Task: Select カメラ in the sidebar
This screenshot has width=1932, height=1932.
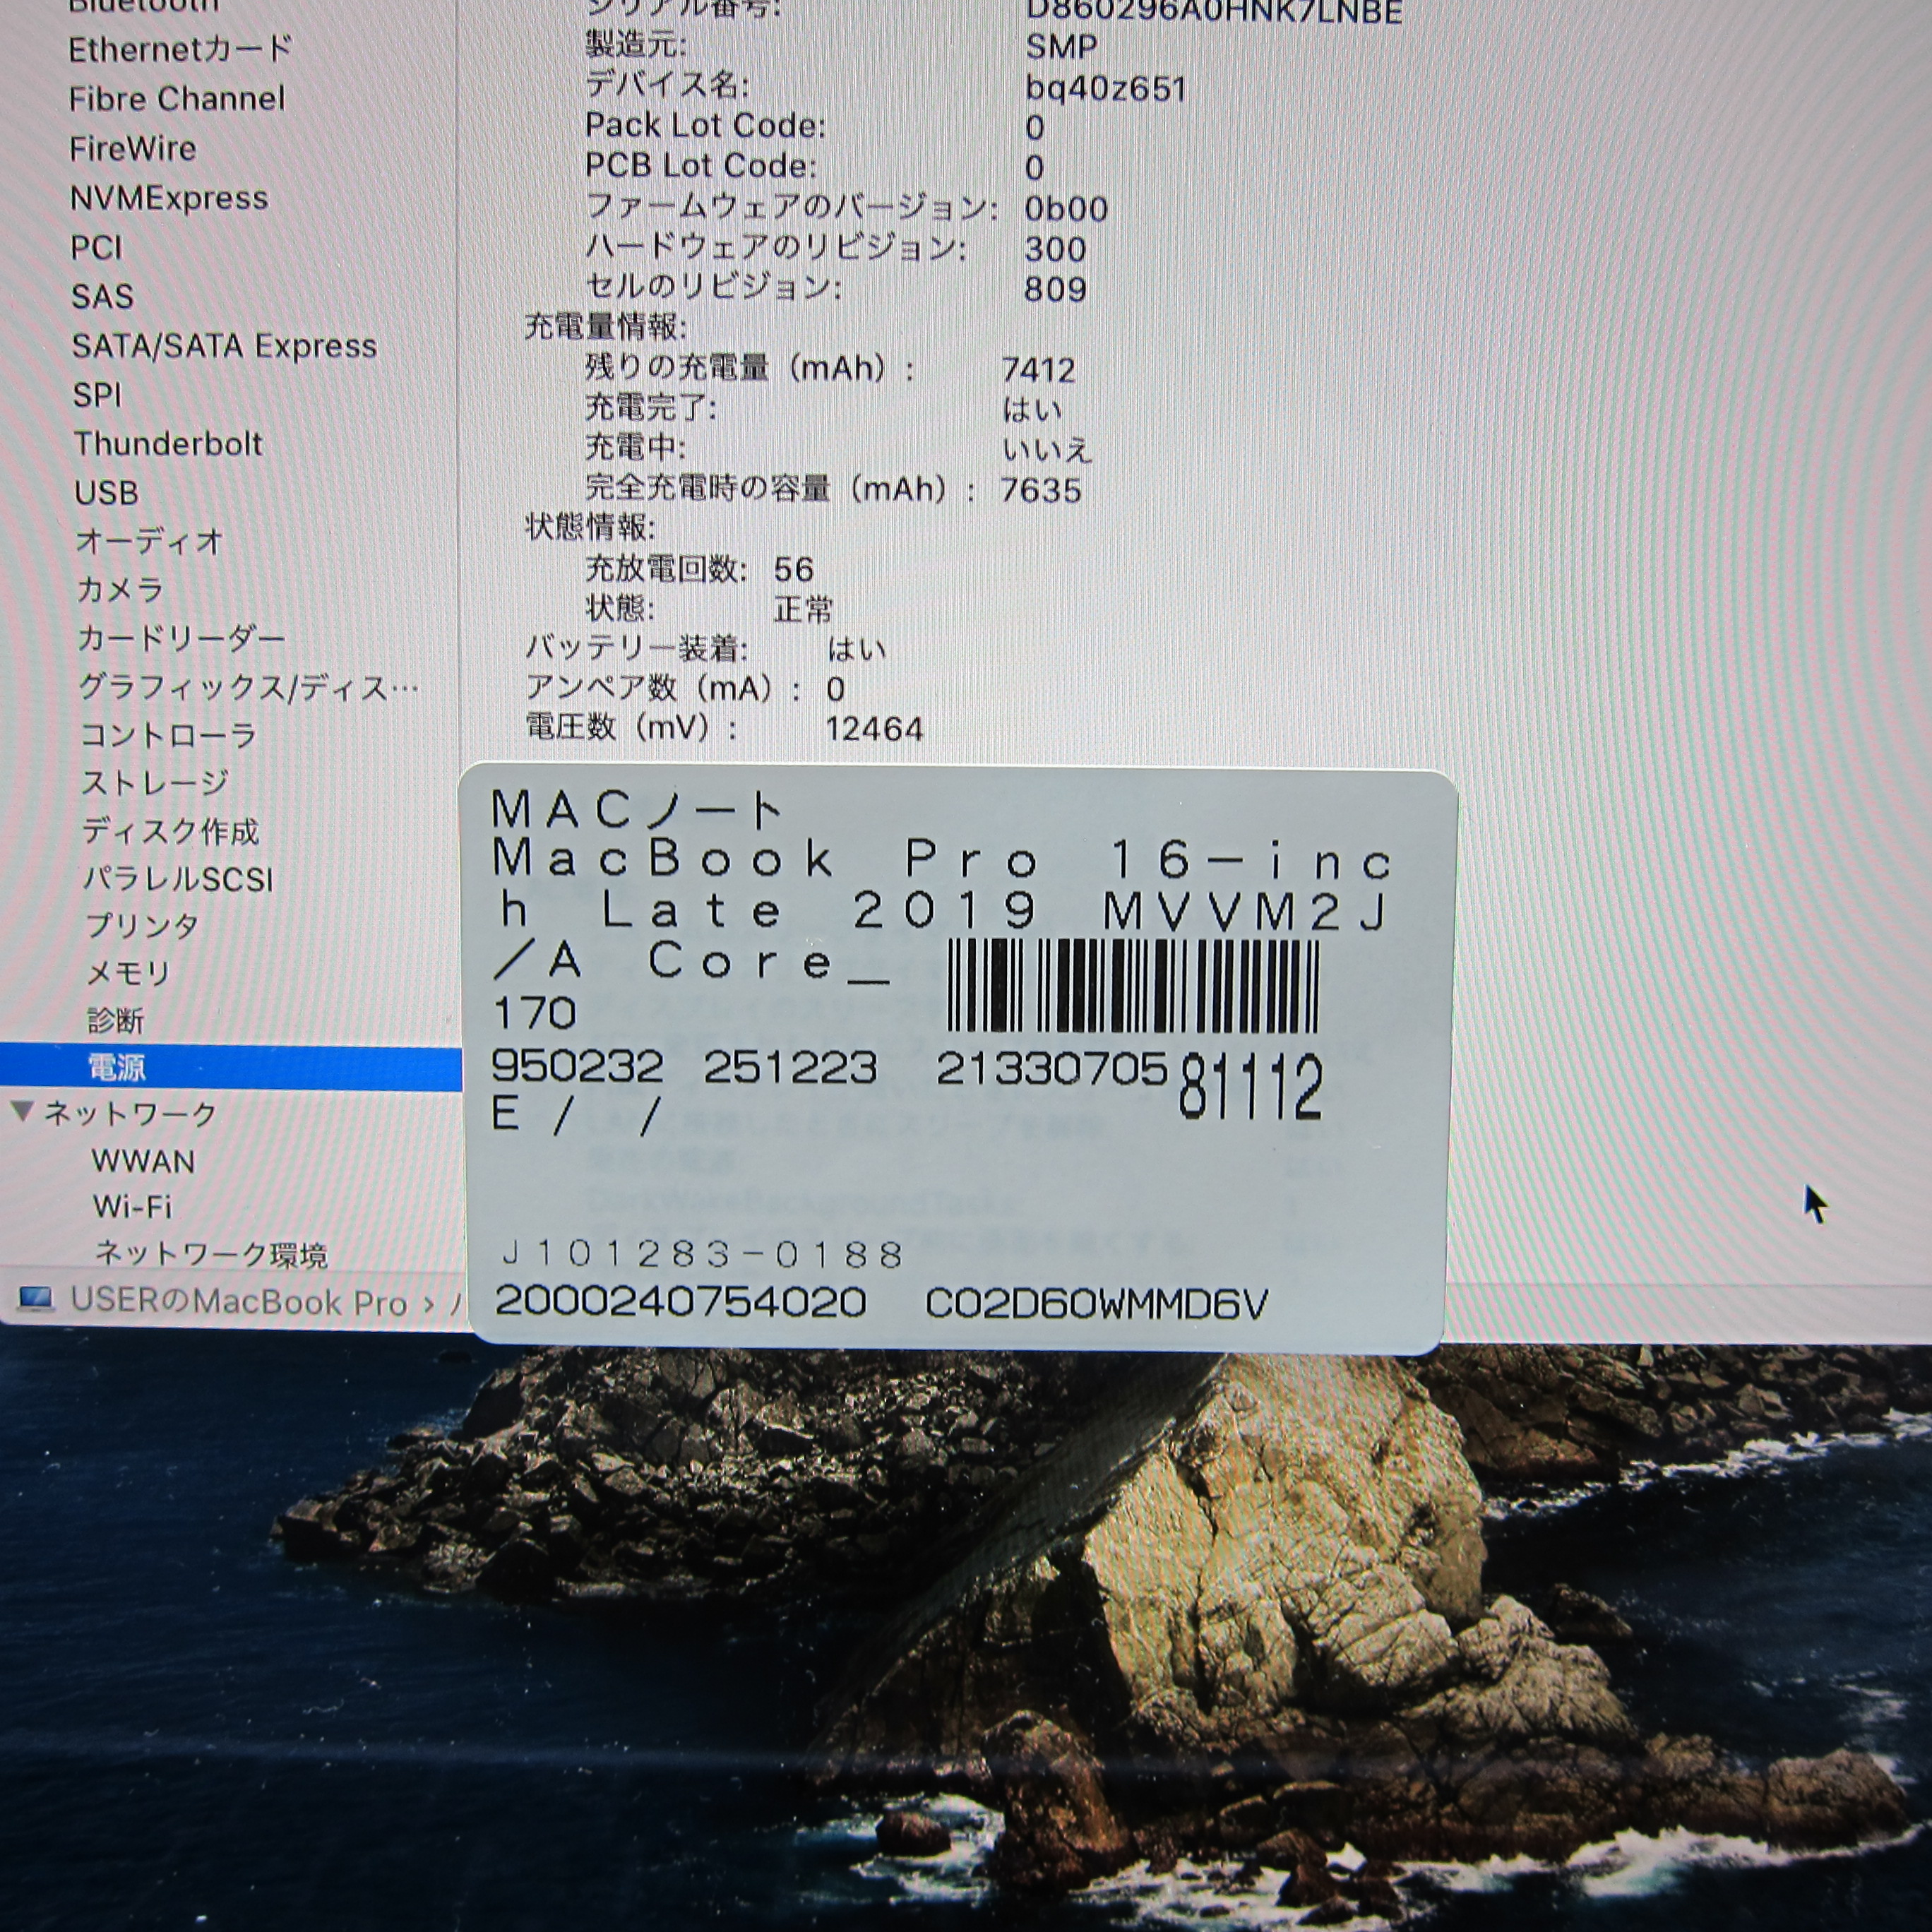Action: [x=120, y=590]
